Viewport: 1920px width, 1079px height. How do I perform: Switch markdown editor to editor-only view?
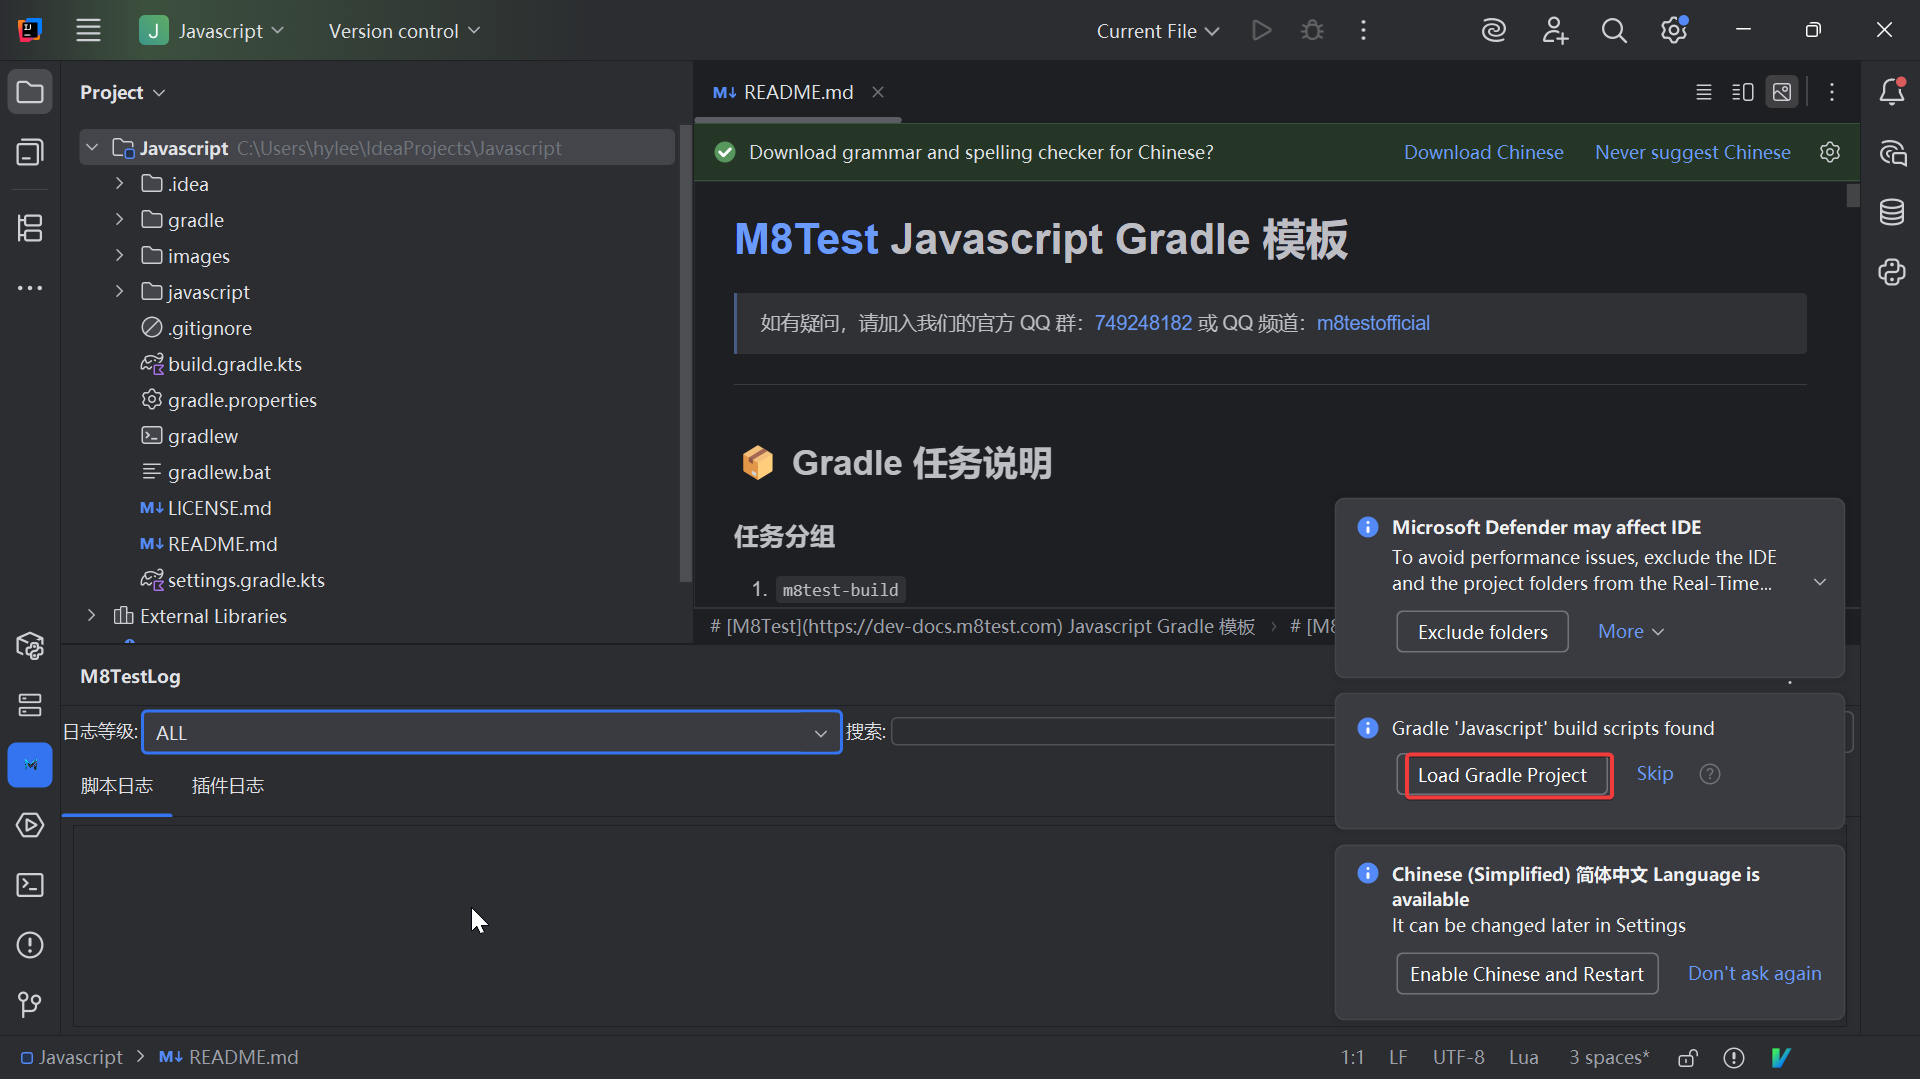(x=1704, y=92)
